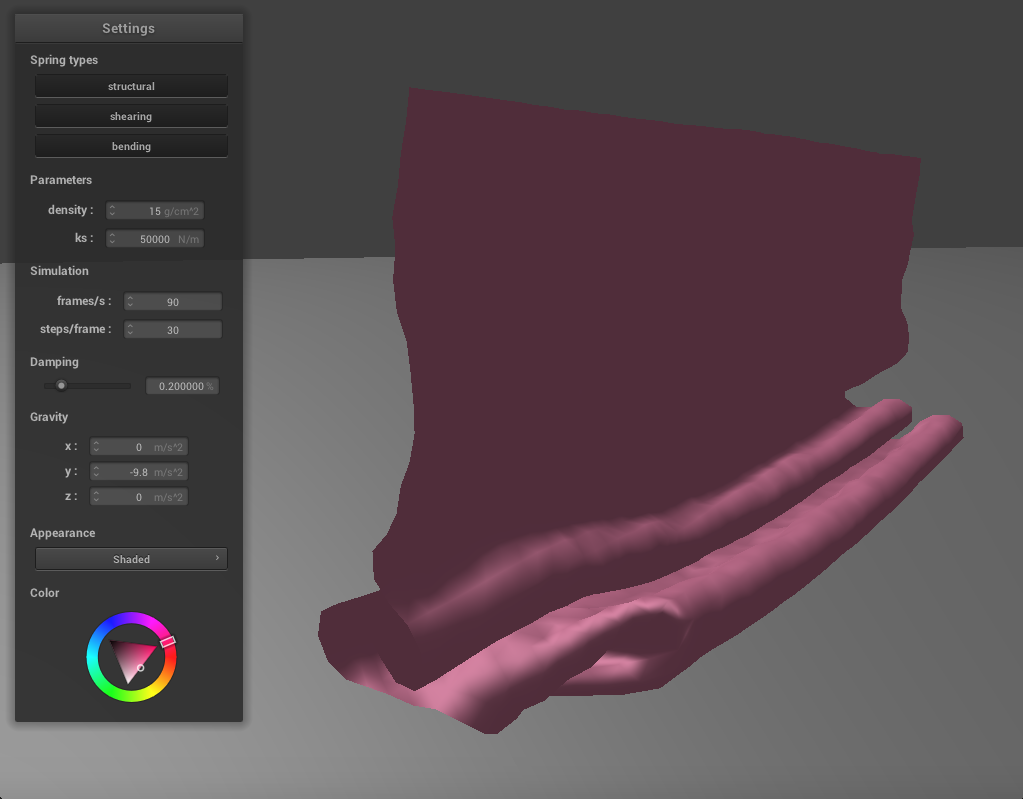Click the damping slider handle
The width and height of the screenshot is (1023, 799).
(x=61, y=385)
